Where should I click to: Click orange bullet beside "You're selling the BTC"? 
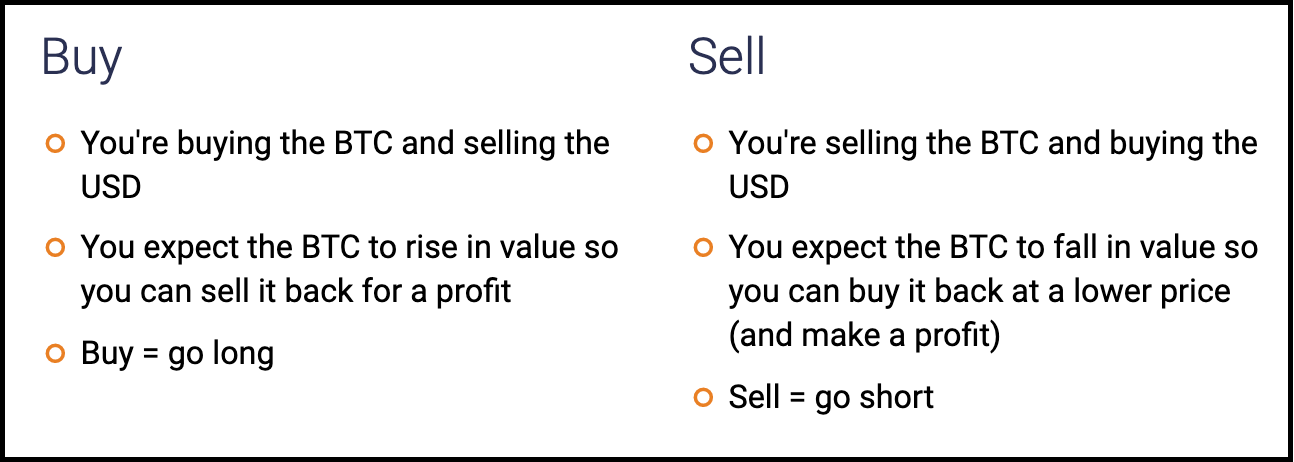(x=703, y=143)
